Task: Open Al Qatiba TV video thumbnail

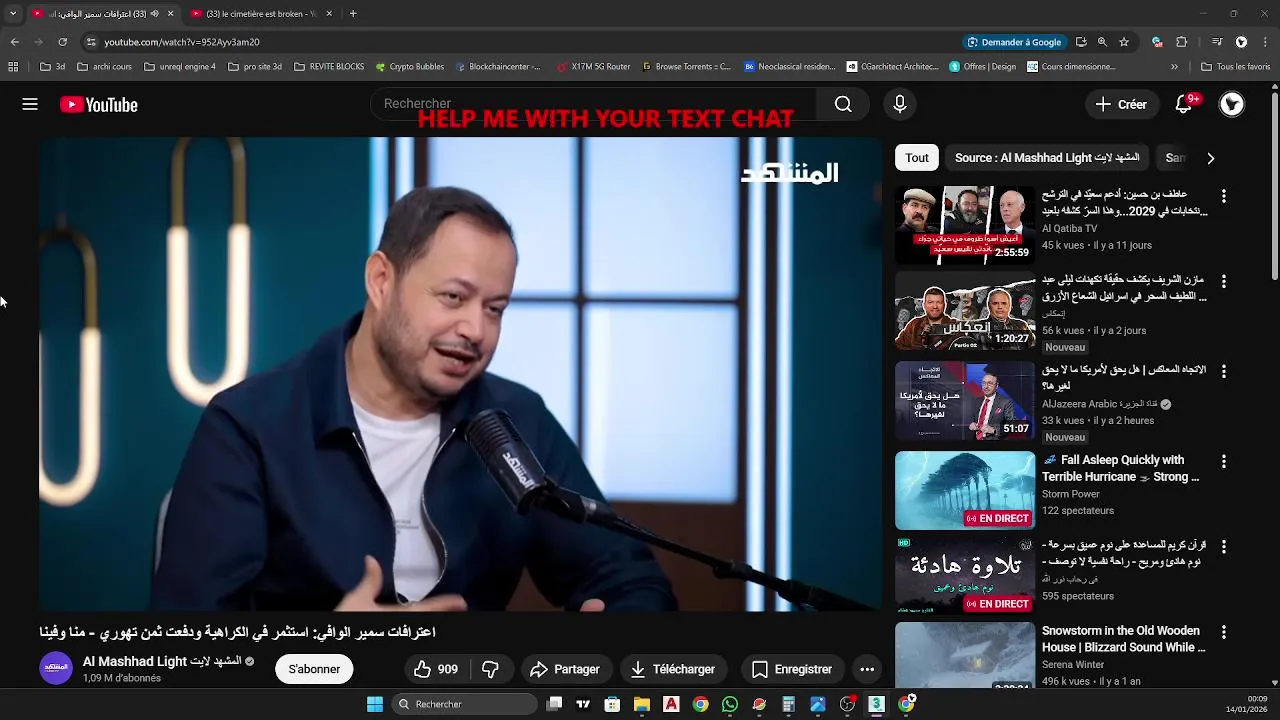Action: tap(965, 225)
